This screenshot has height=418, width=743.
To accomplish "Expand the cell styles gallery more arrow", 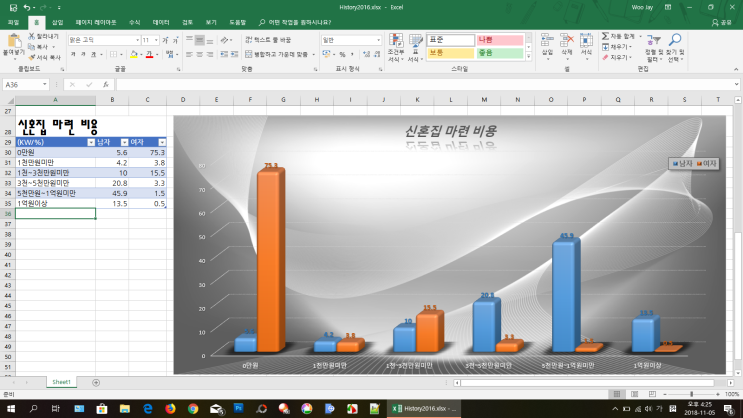I will click(528, 56).
